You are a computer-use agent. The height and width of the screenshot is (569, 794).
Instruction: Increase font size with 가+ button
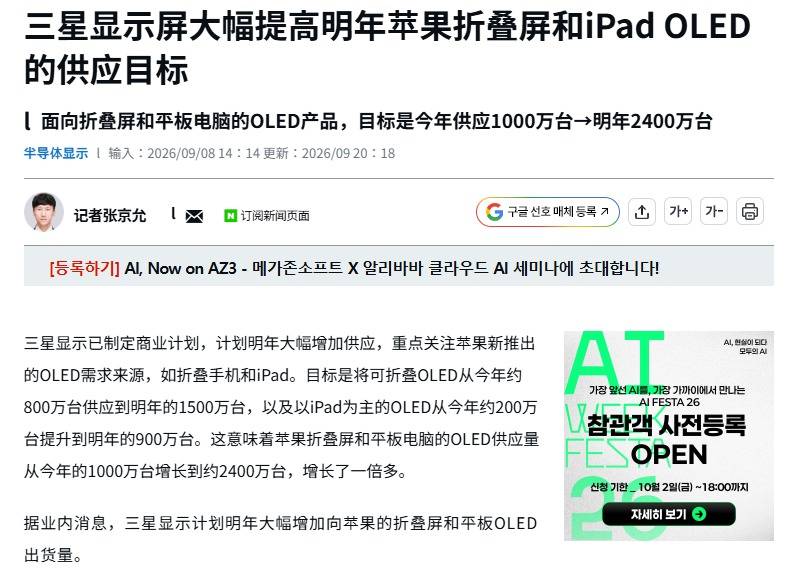click(x=678, y=211)
